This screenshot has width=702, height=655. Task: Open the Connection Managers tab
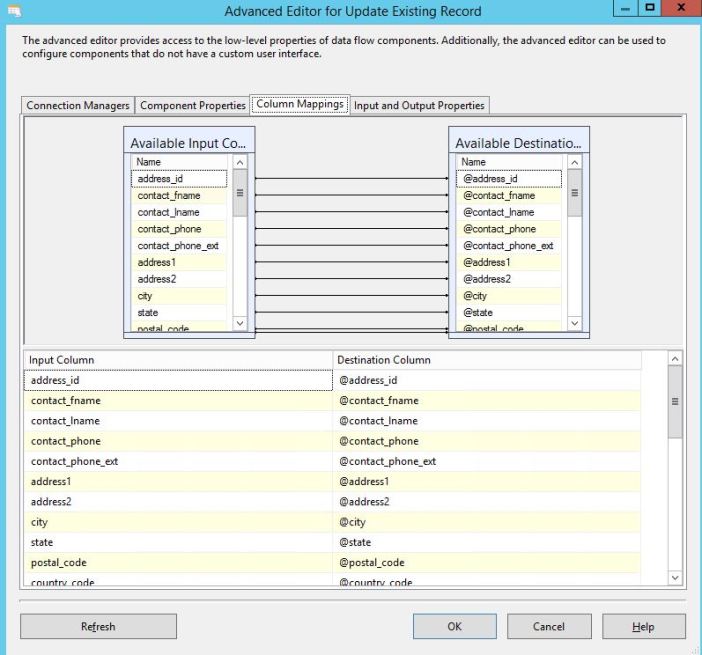[x=78, y=105]
